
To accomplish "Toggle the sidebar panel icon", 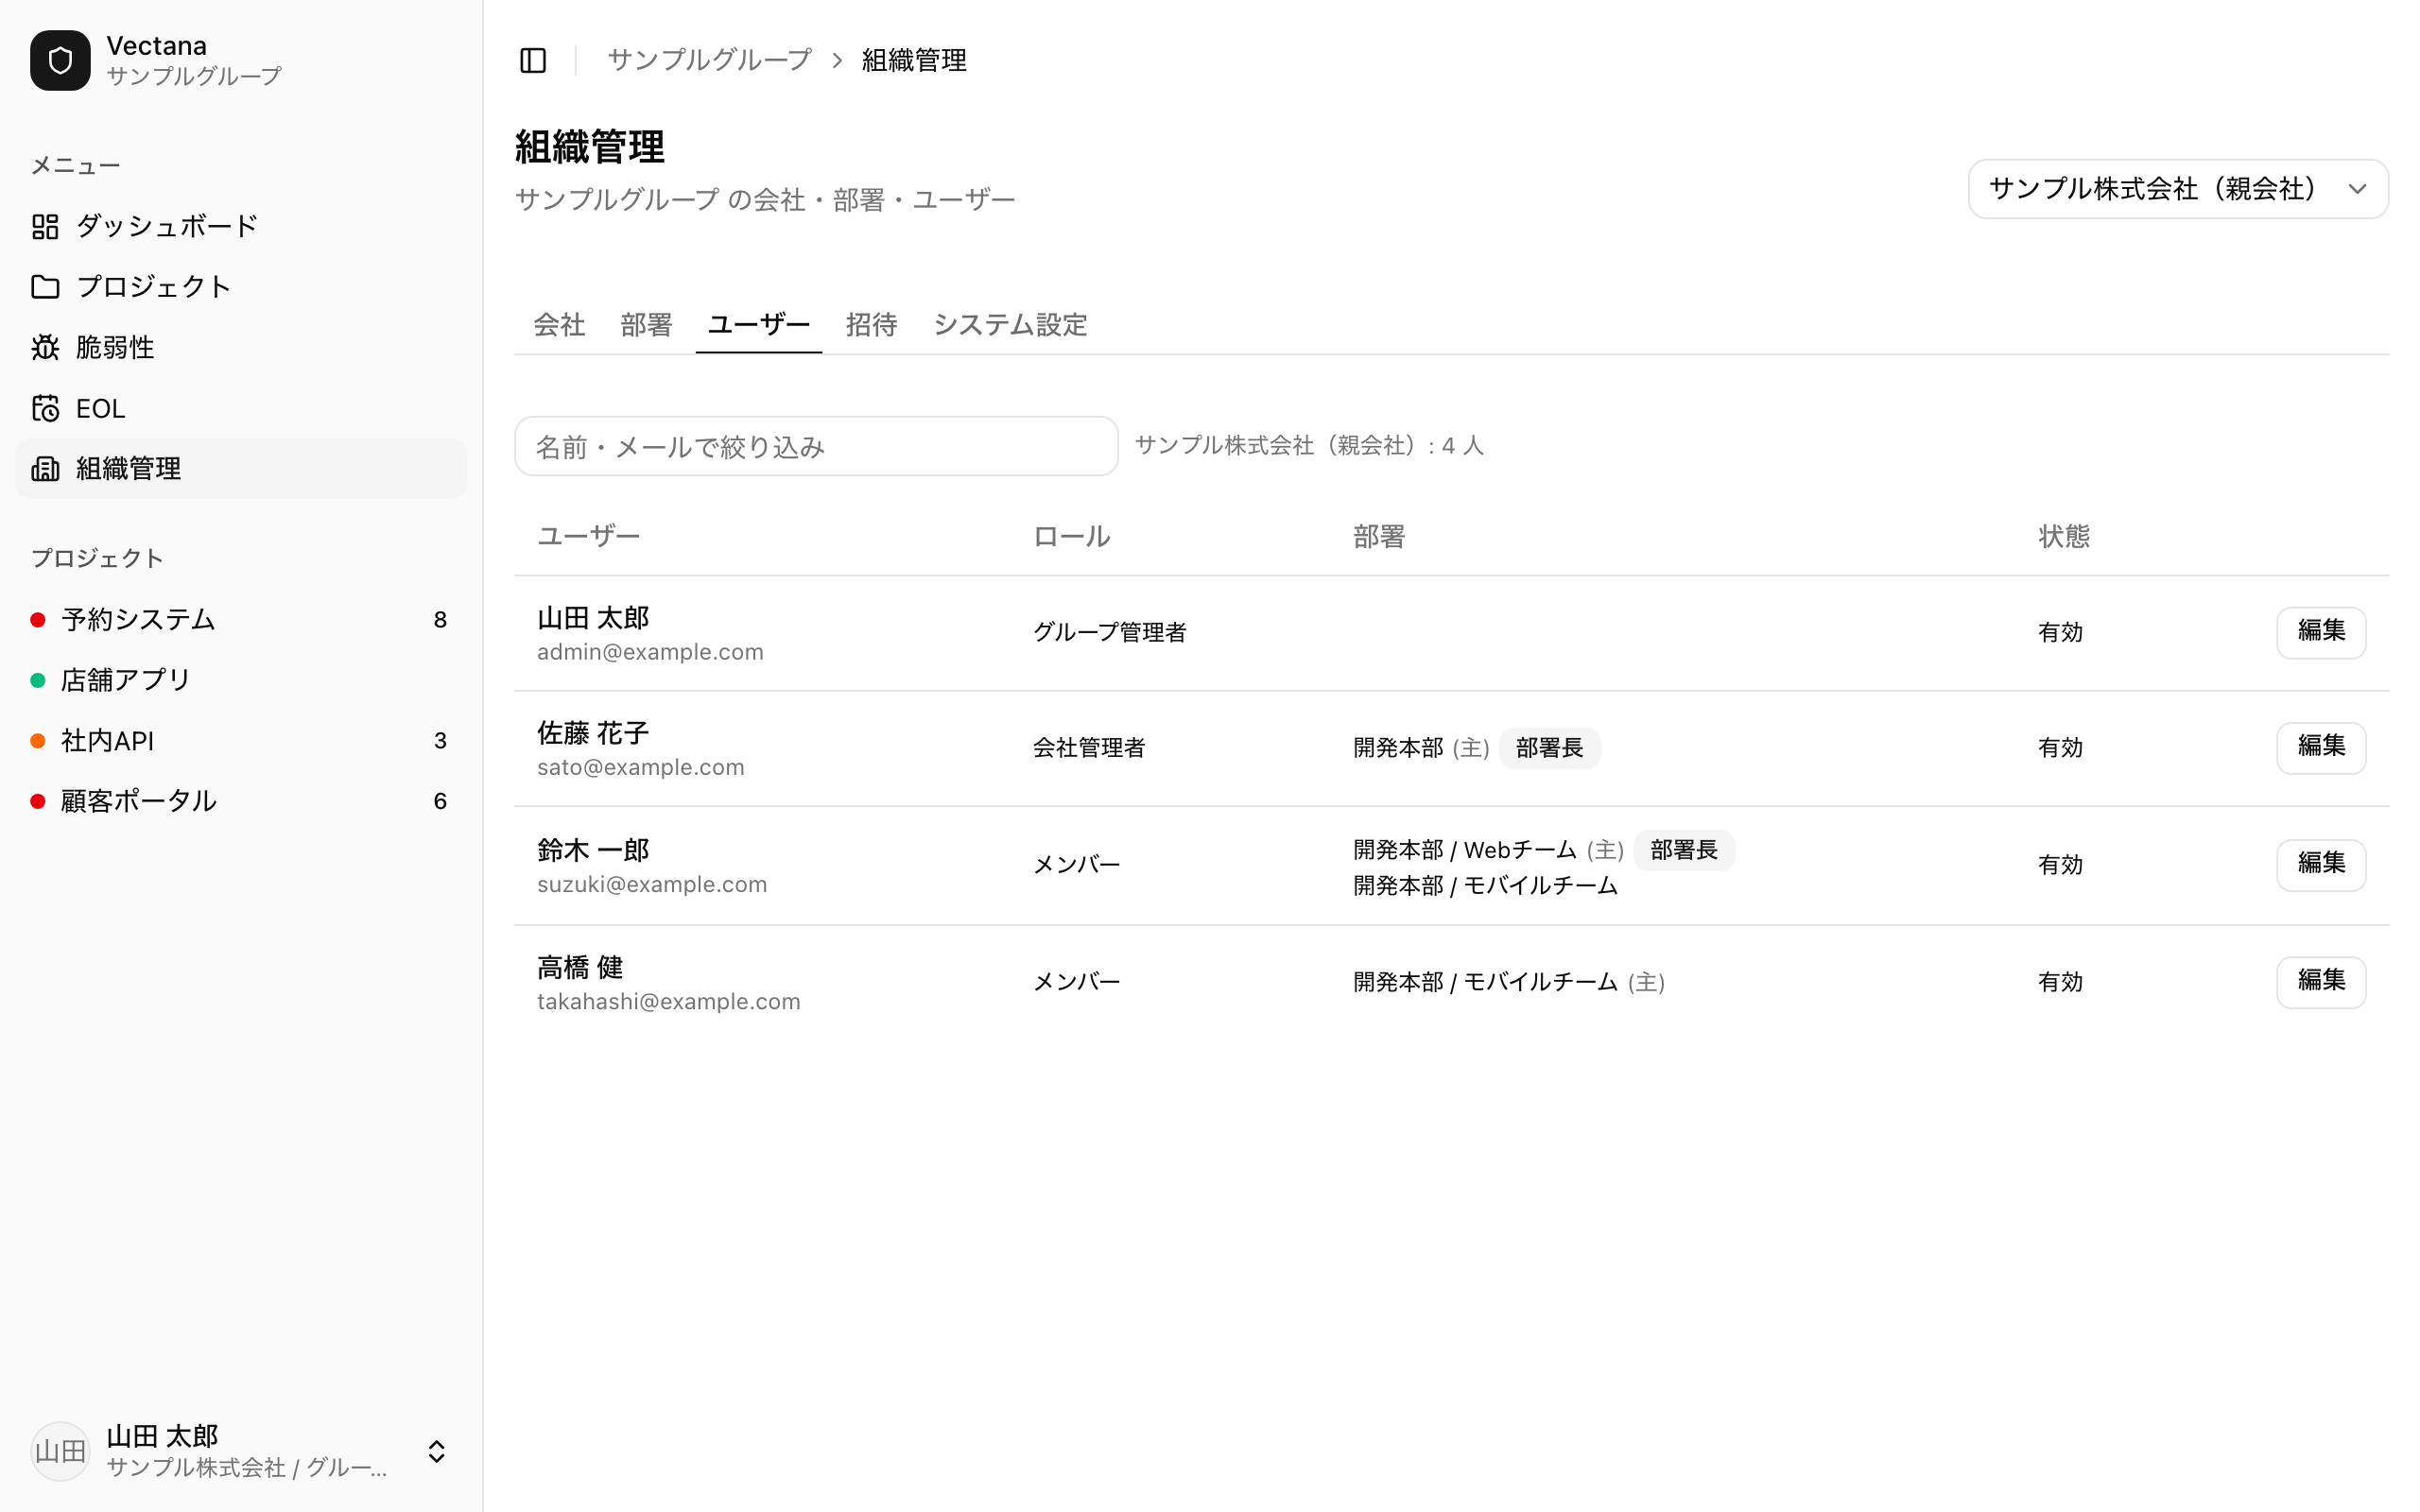I will tap(533, 61).
